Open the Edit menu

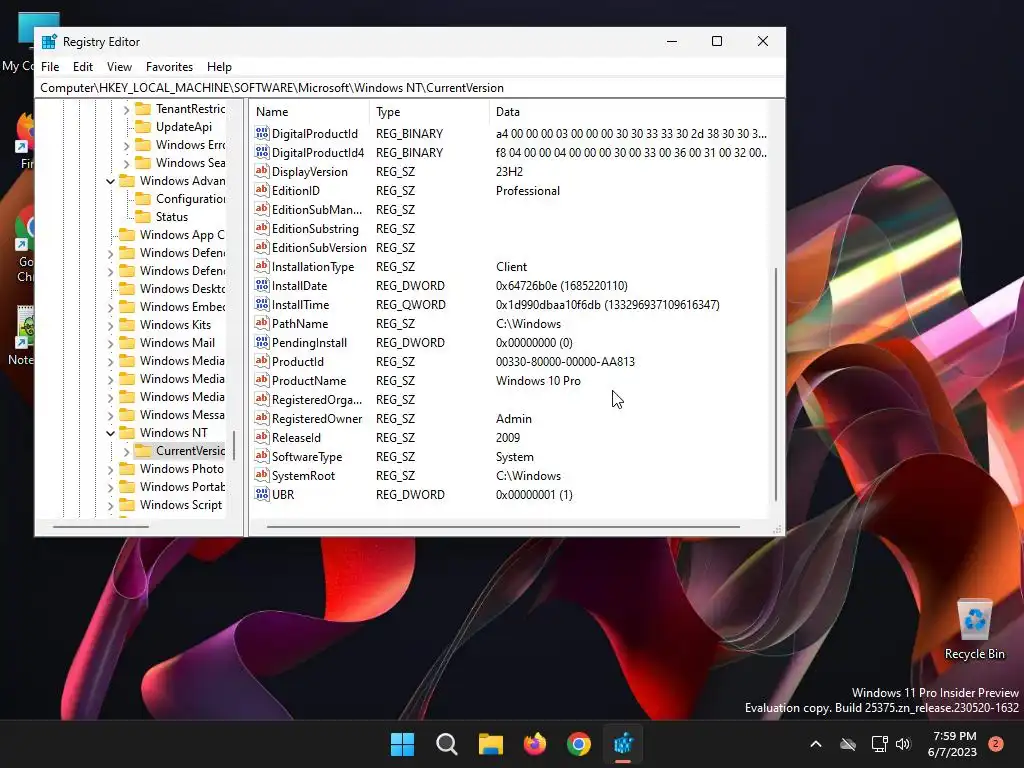[x=82, y=67]
